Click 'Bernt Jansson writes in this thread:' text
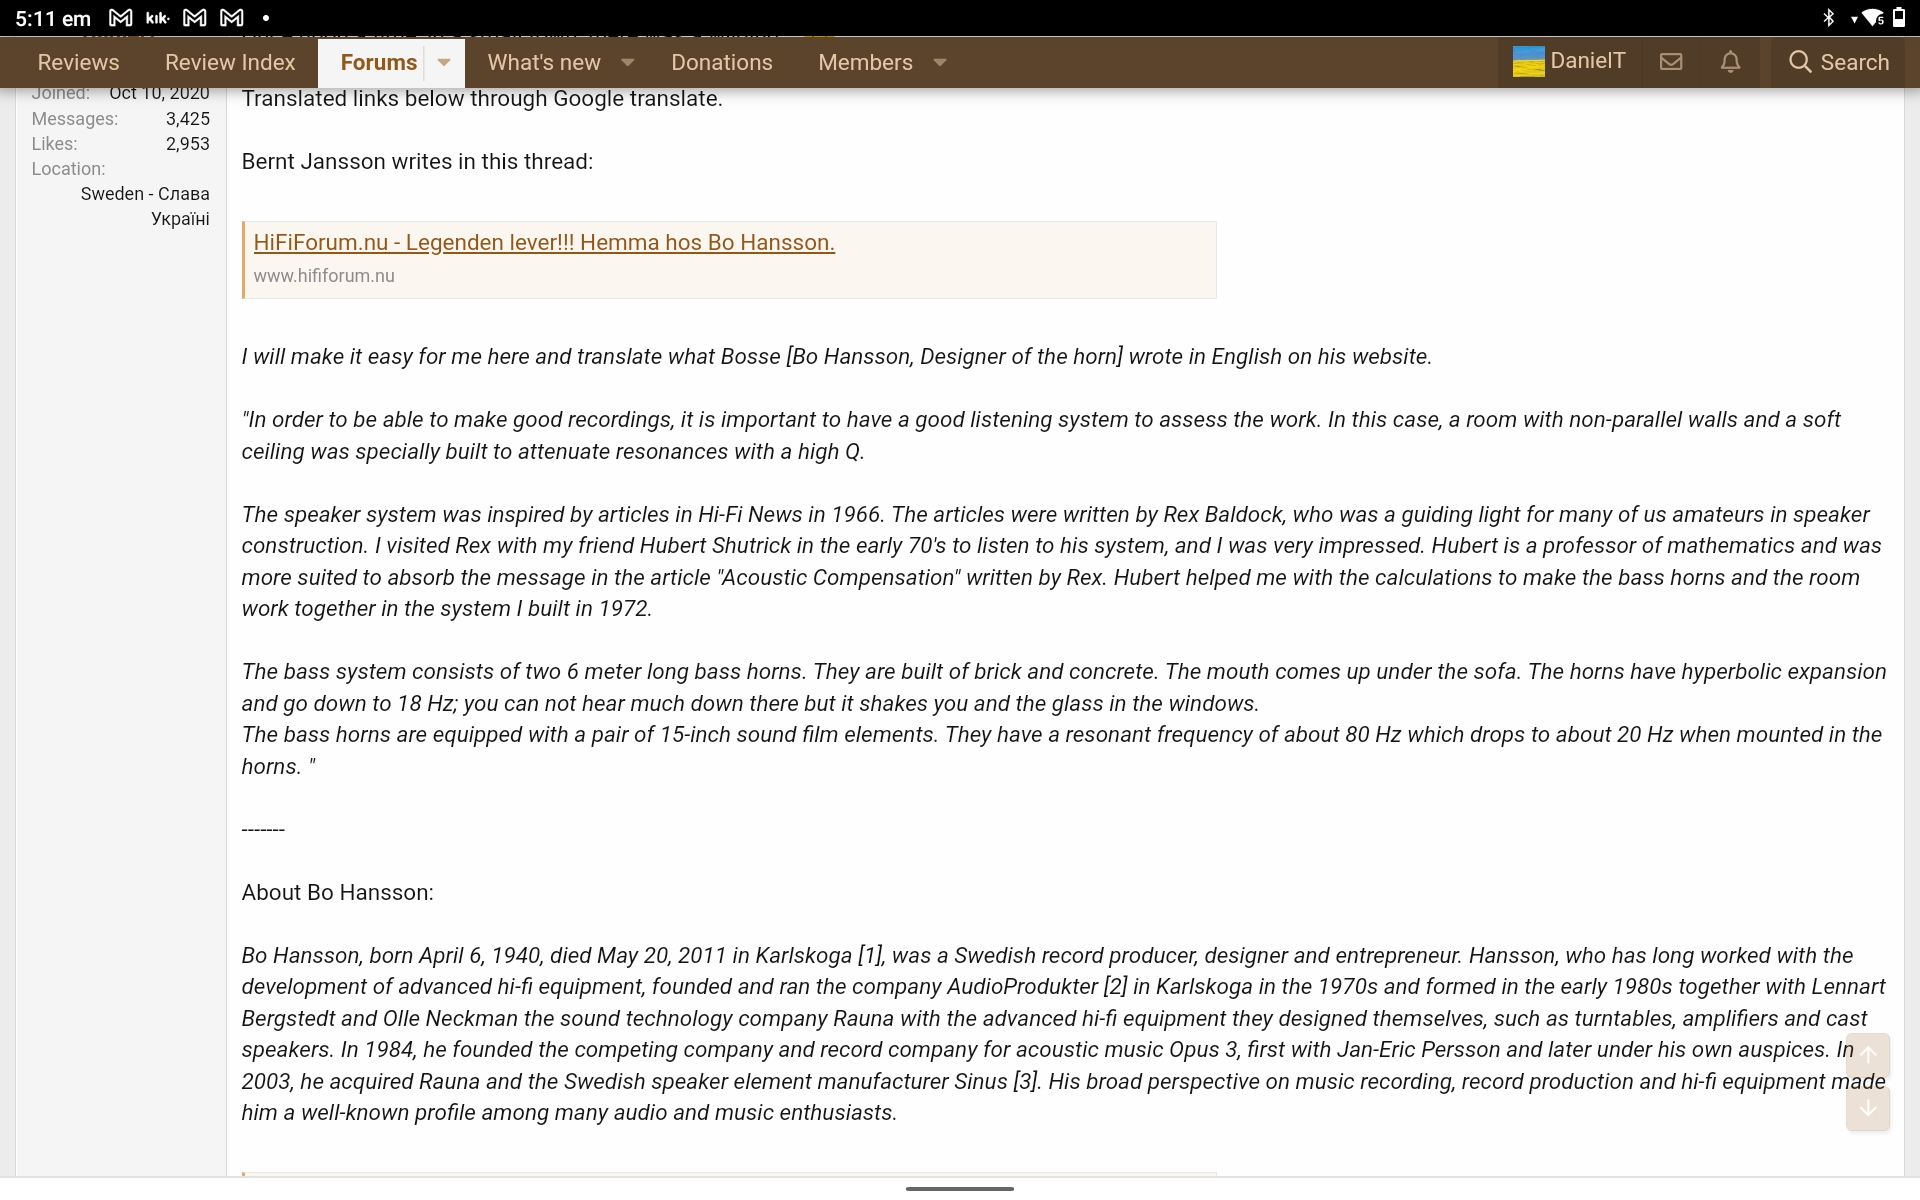This screenshot has height=1200, width=1920. click(x=417, y=162)
